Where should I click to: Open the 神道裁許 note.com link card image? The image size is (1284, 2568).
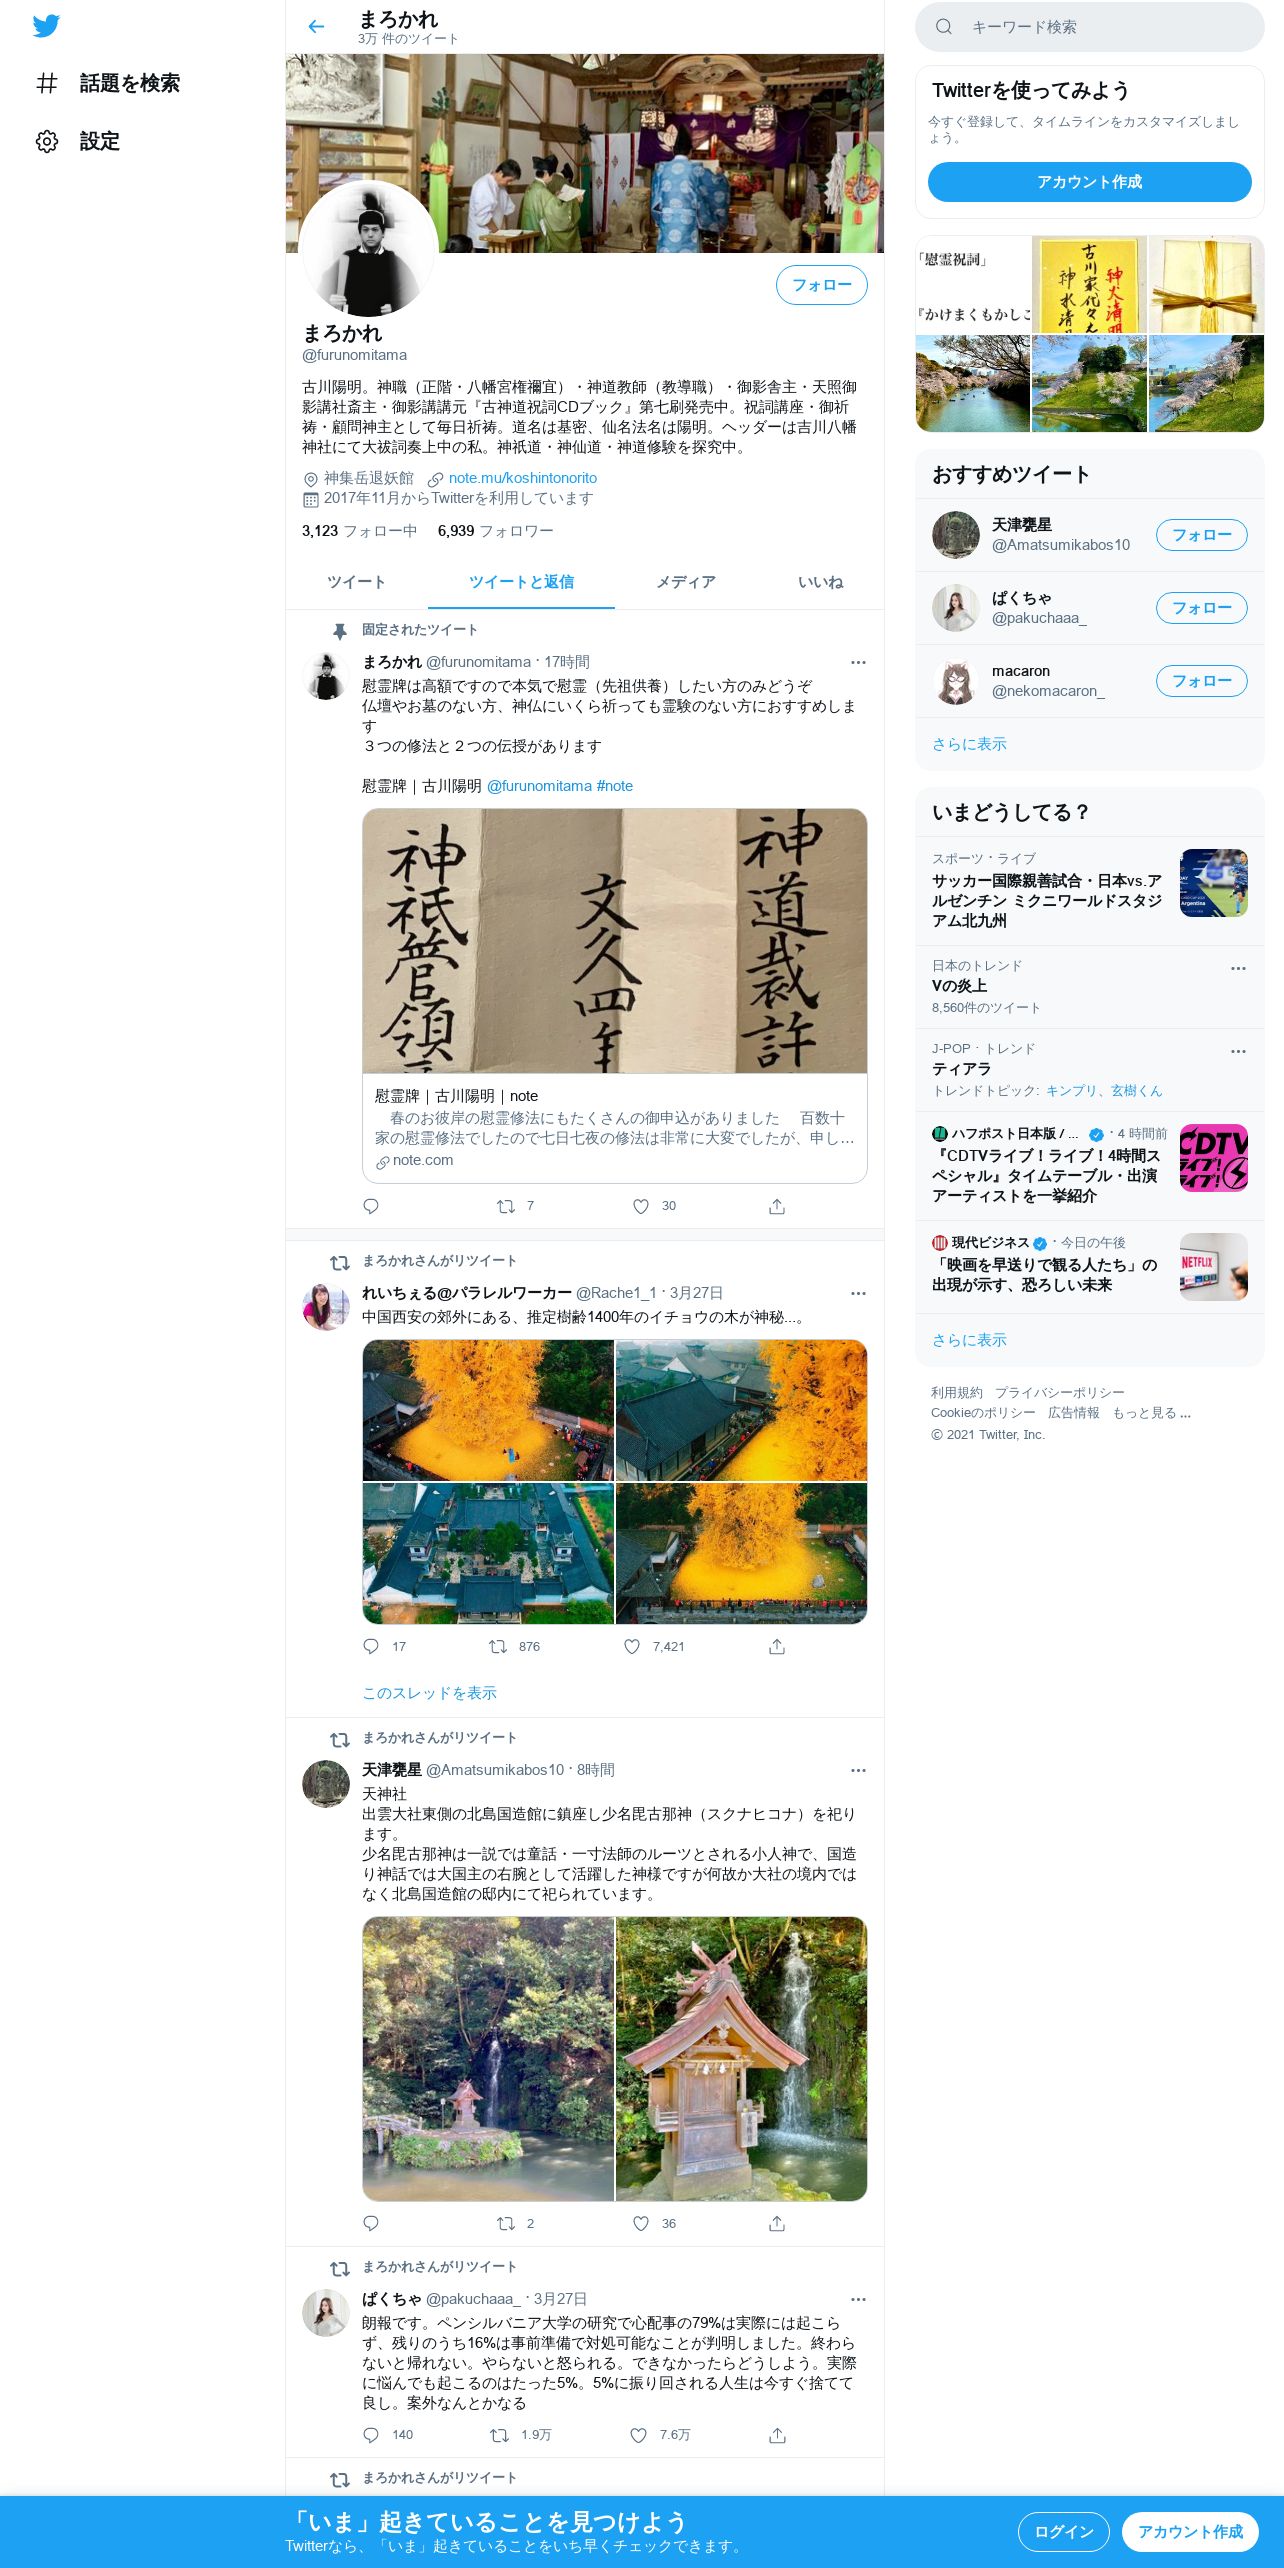point(615,941)
